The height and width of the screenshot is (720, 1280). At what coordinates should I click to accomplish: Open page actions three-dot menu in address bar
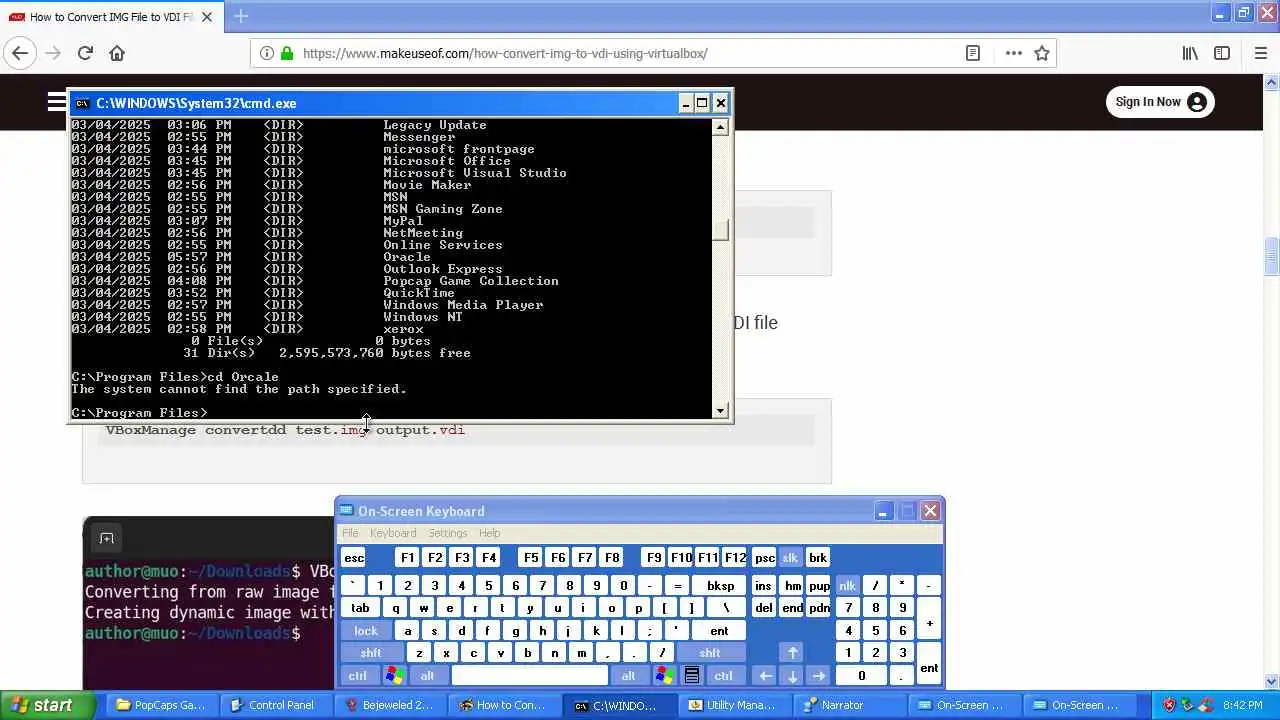(x=1013, y=53)
